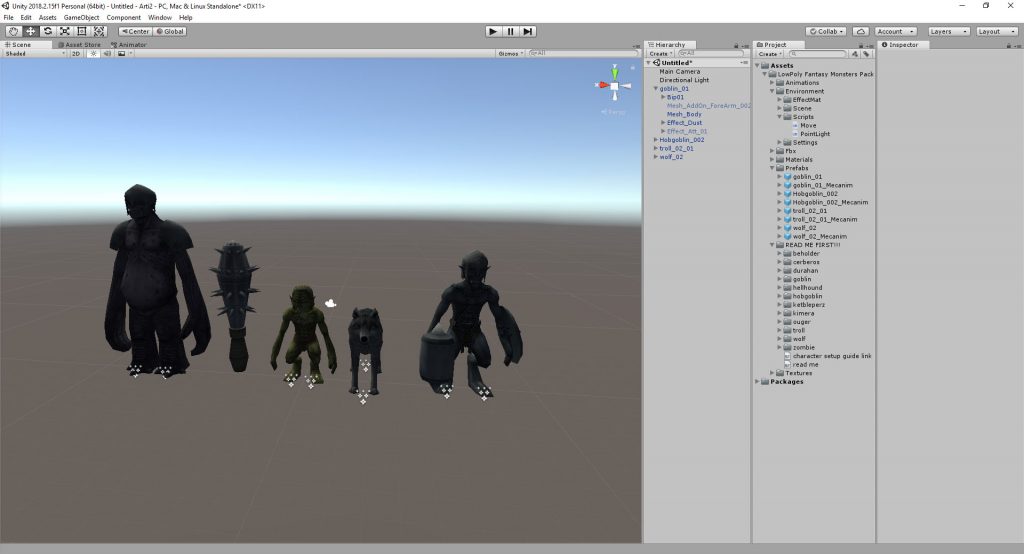Collapse the Untitled scene in Hierarchy
1024x554 pixels.
coord(648,63)
